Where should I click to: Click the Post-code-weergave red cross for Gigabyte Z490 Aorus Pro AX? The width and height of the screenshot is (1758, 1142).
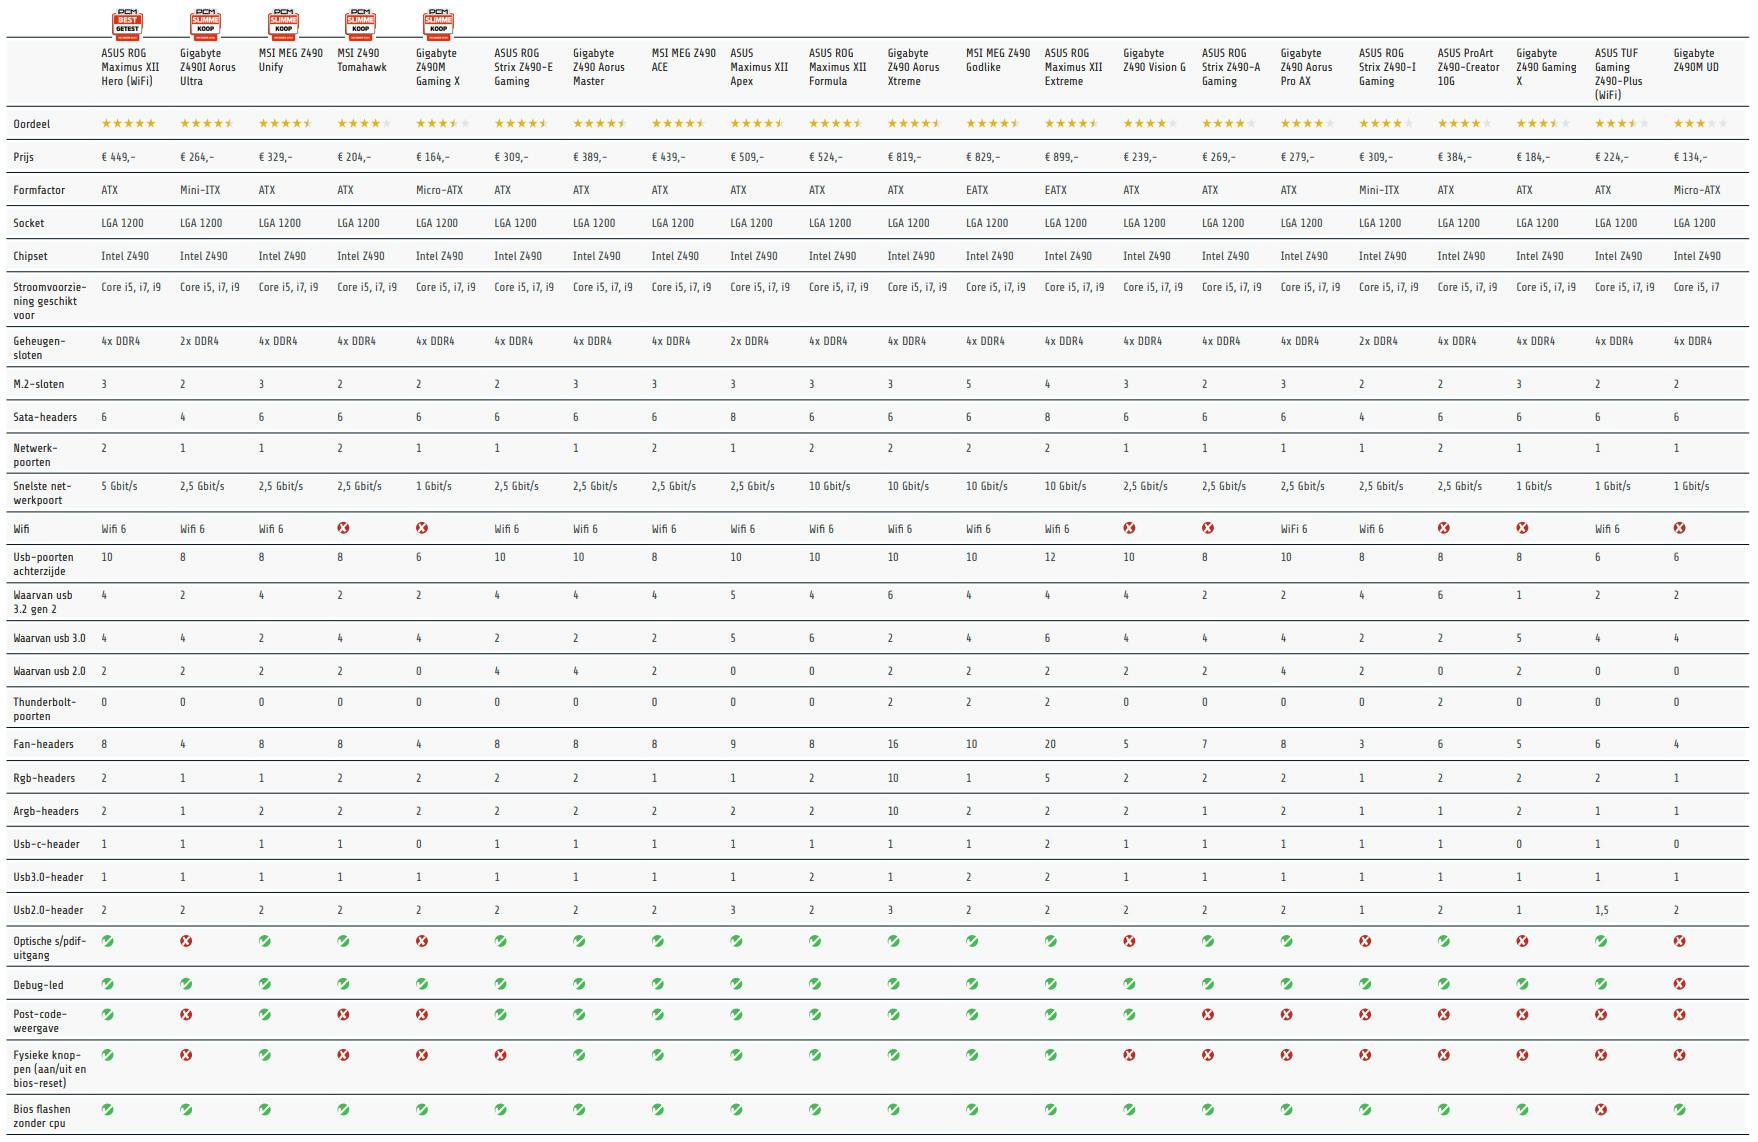click(x=1287, y=1014)
